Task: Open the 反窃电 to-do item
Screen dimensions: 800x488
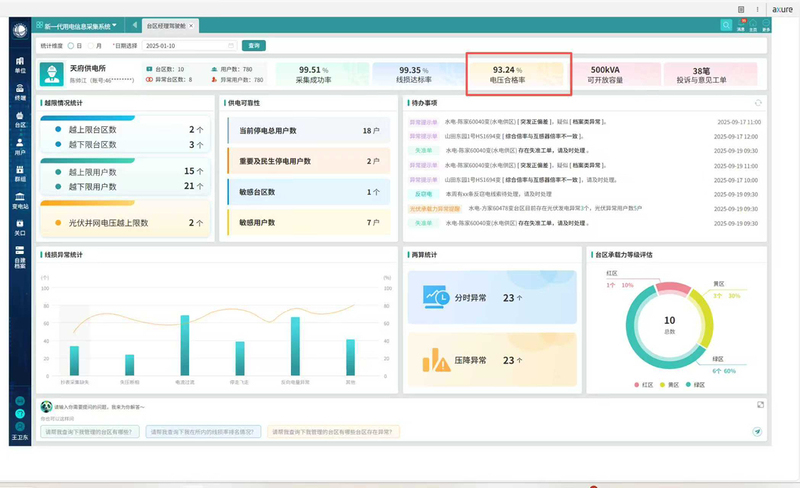Action: point(584,194)
